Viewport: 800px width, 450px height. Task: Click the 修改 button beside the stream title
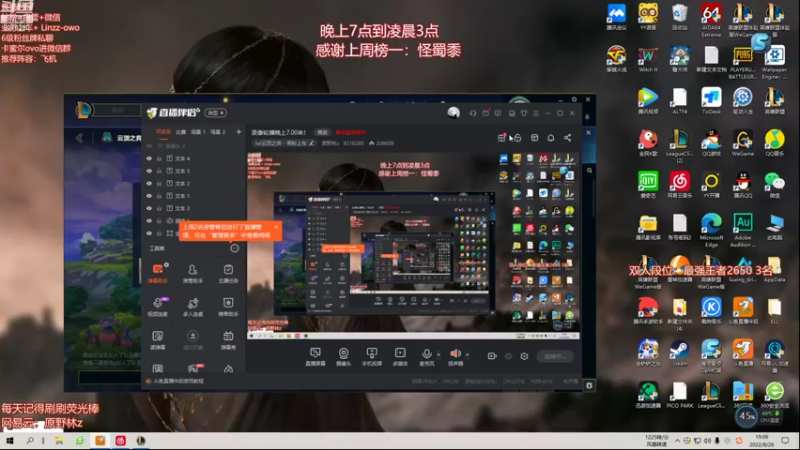coord(322,132)
